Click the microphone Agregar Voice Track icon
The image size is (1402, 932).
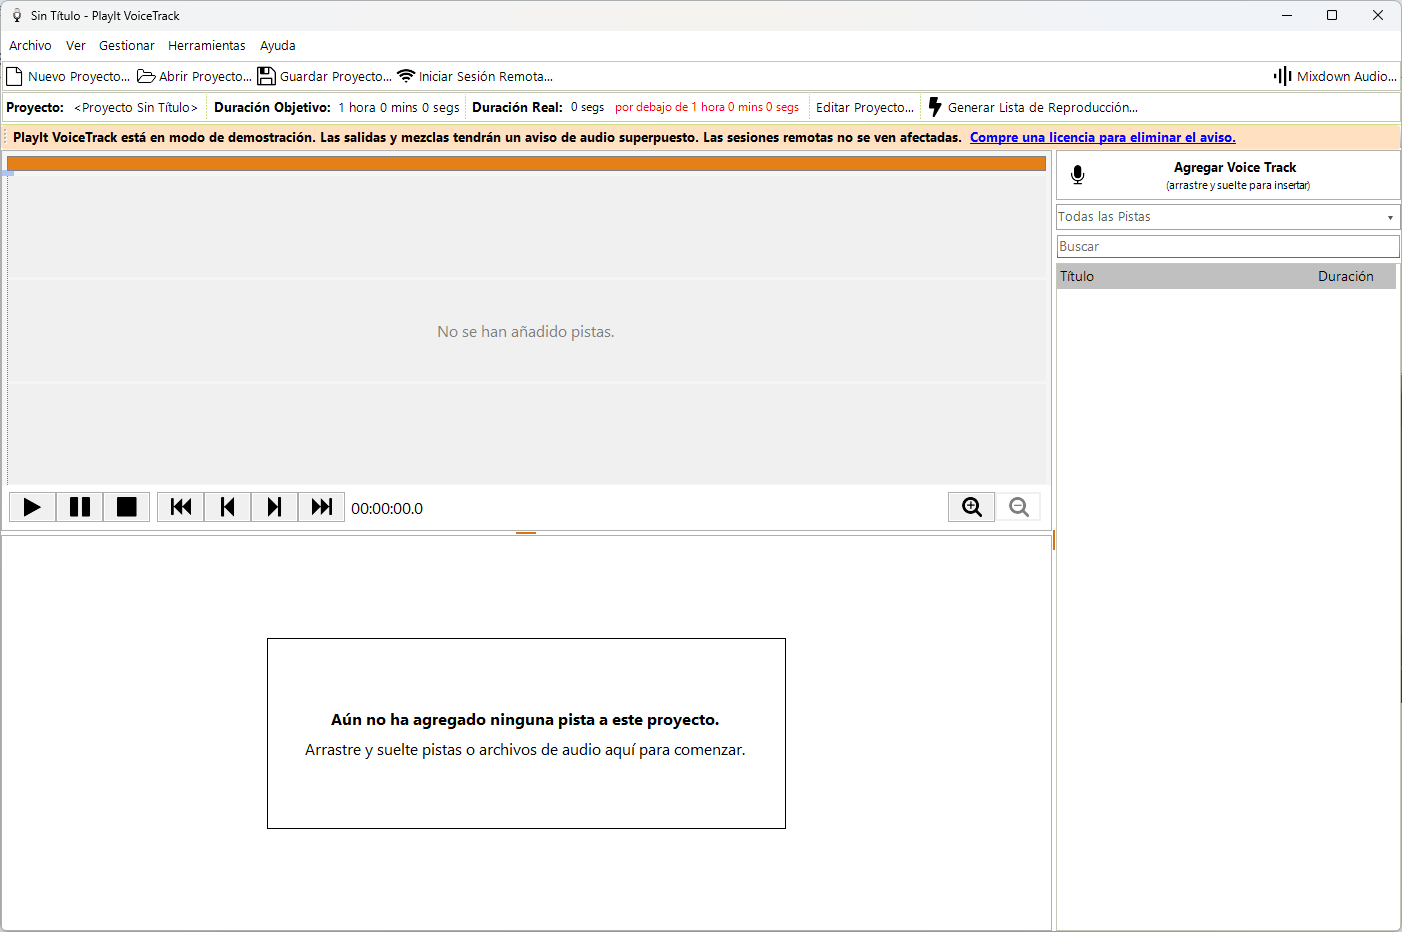click(x=1078, y=175)
